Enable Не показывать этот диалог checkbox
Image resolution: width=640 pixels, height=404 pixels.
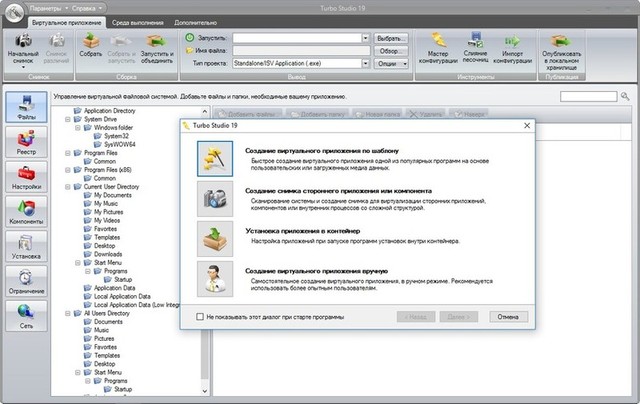pyautogui.click(x=201, y=316)
